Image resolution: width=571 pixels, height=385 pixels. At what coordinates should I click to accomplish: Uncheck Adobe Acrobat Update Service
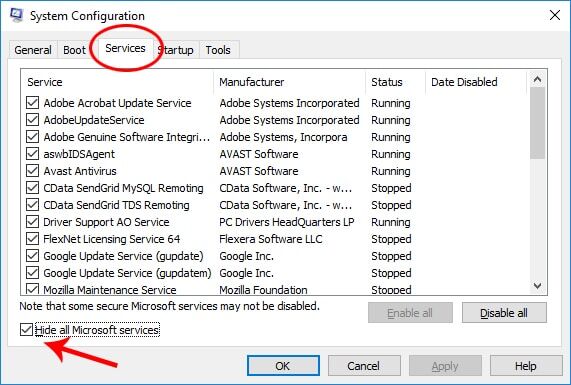pyautogui.click(x=32, y=103)
